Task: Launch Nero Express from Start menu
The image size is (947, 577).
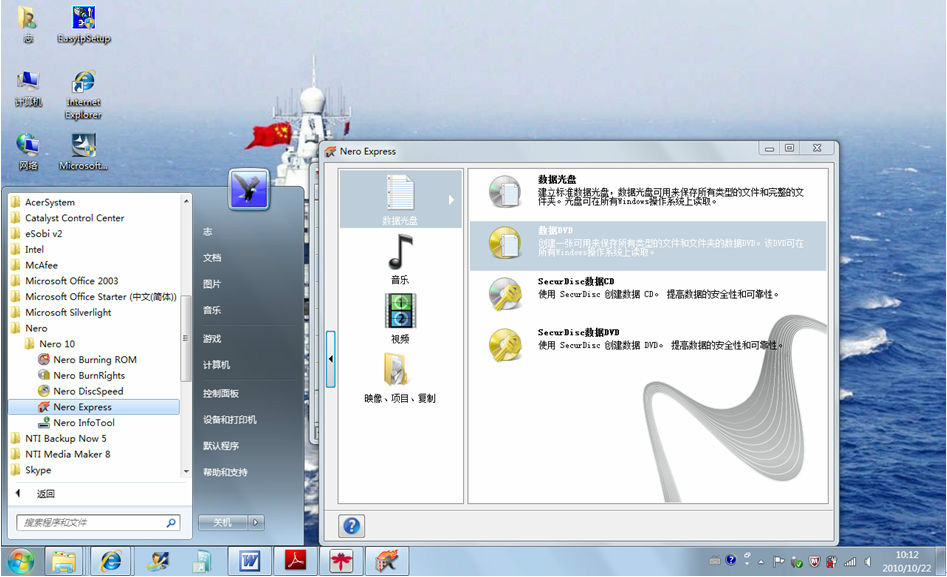Action: 94,407
